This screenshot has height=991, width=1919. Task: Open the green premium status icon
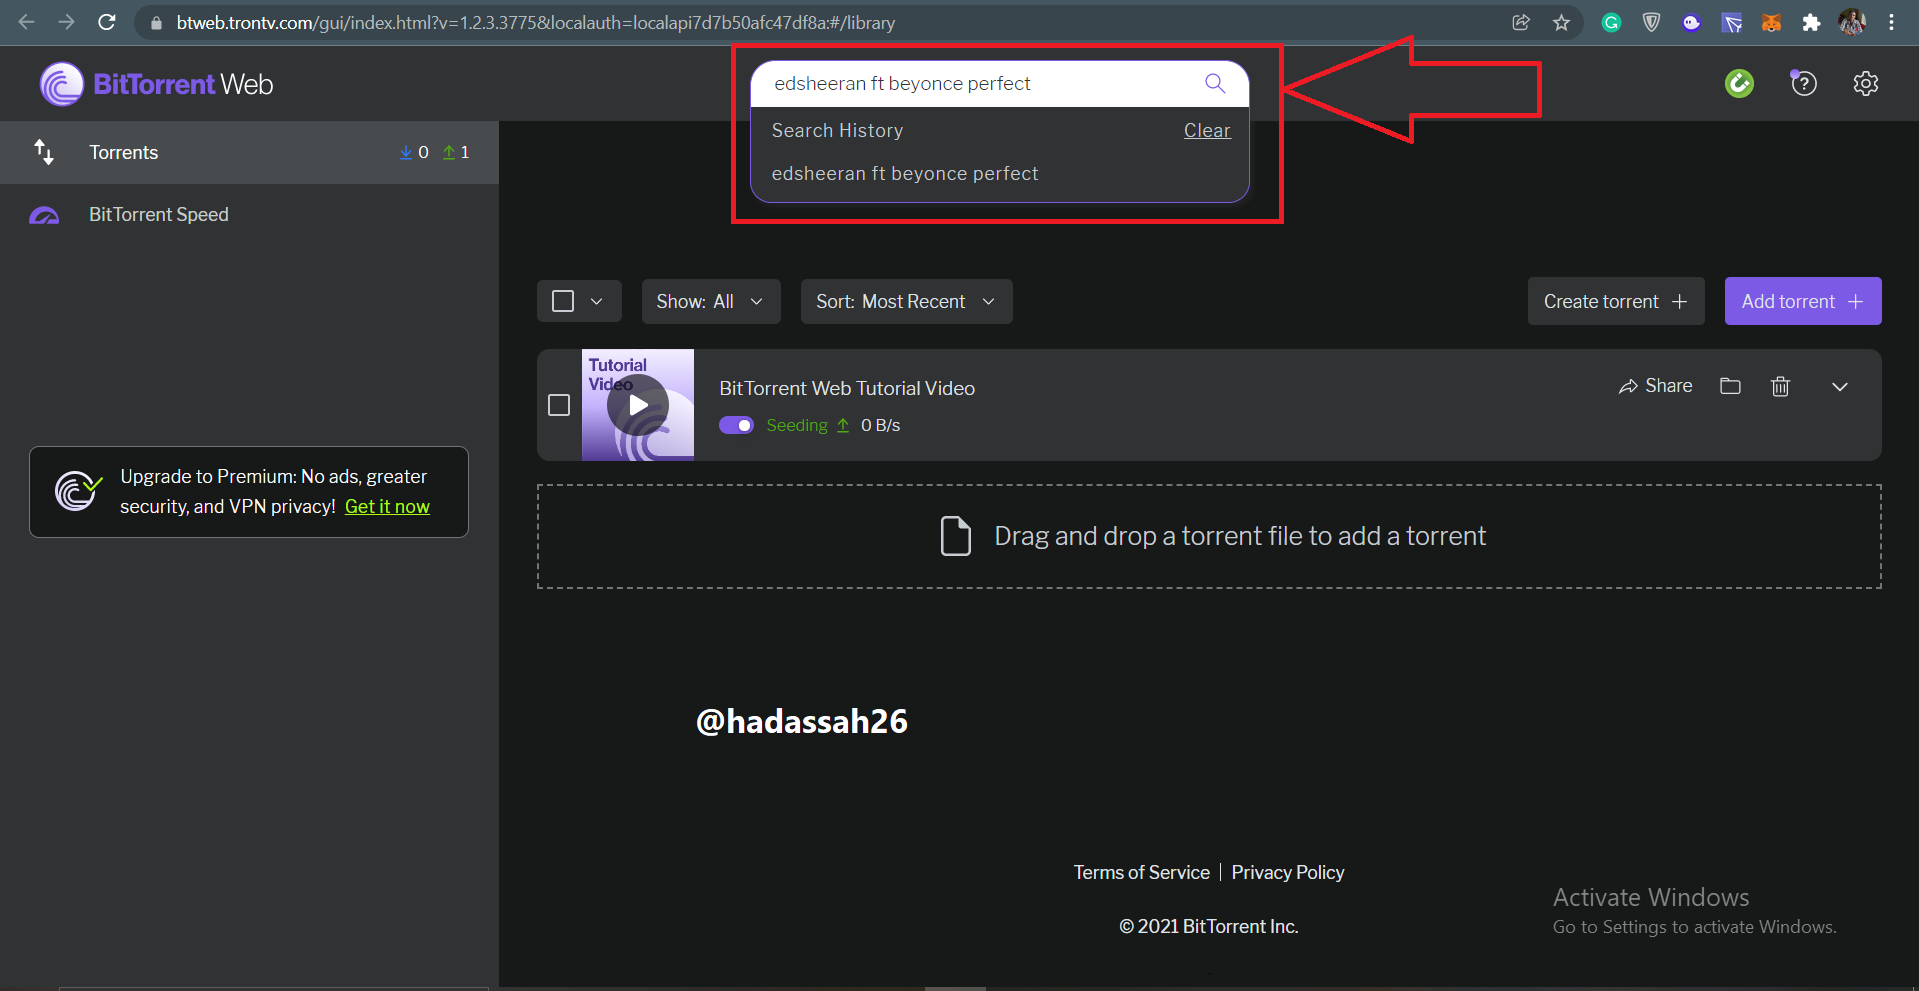point(1739,83)
